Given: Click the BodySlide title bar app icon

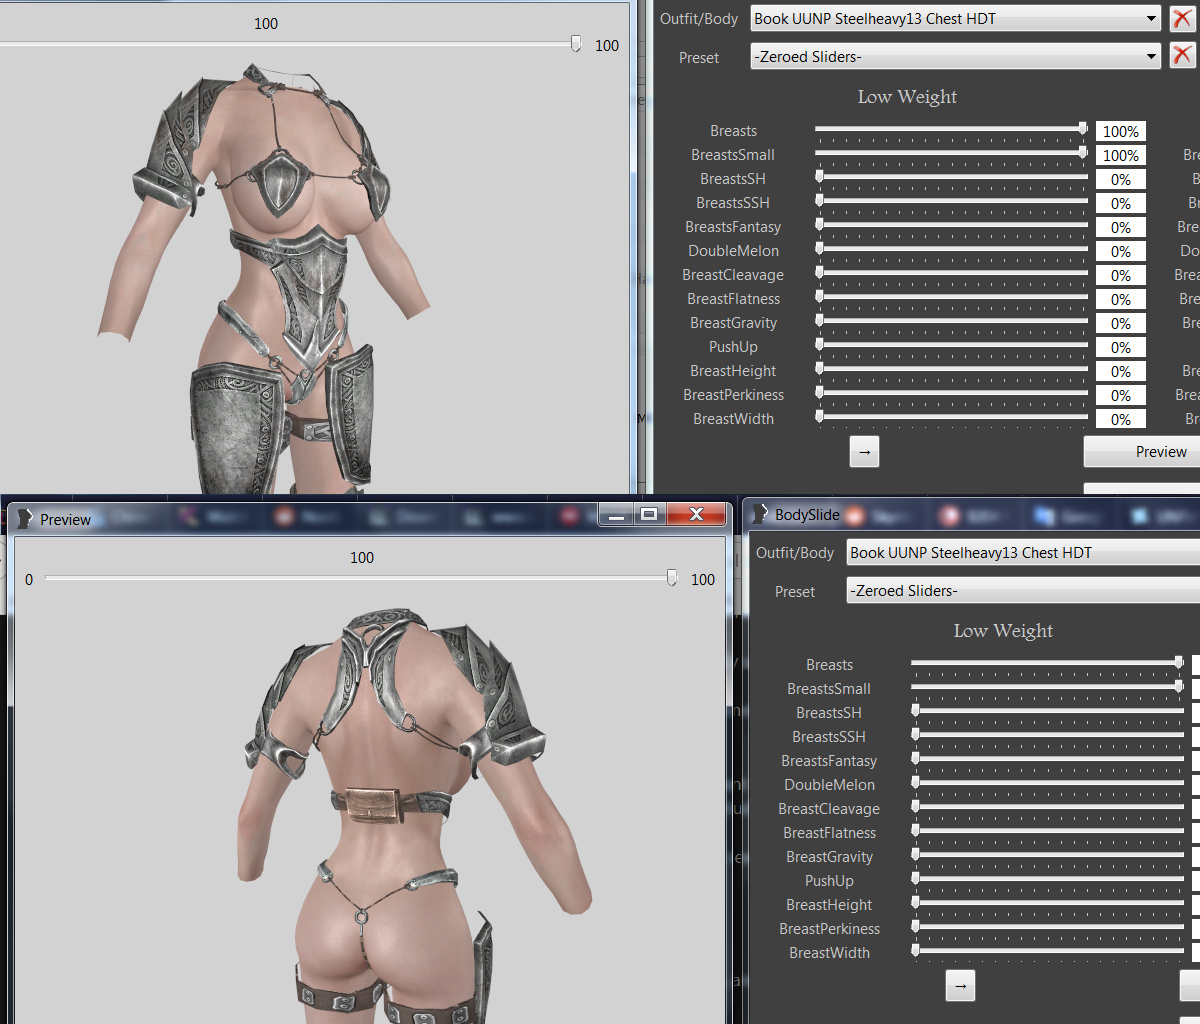Looking at the screenshot, I should (x=760, y=514).
